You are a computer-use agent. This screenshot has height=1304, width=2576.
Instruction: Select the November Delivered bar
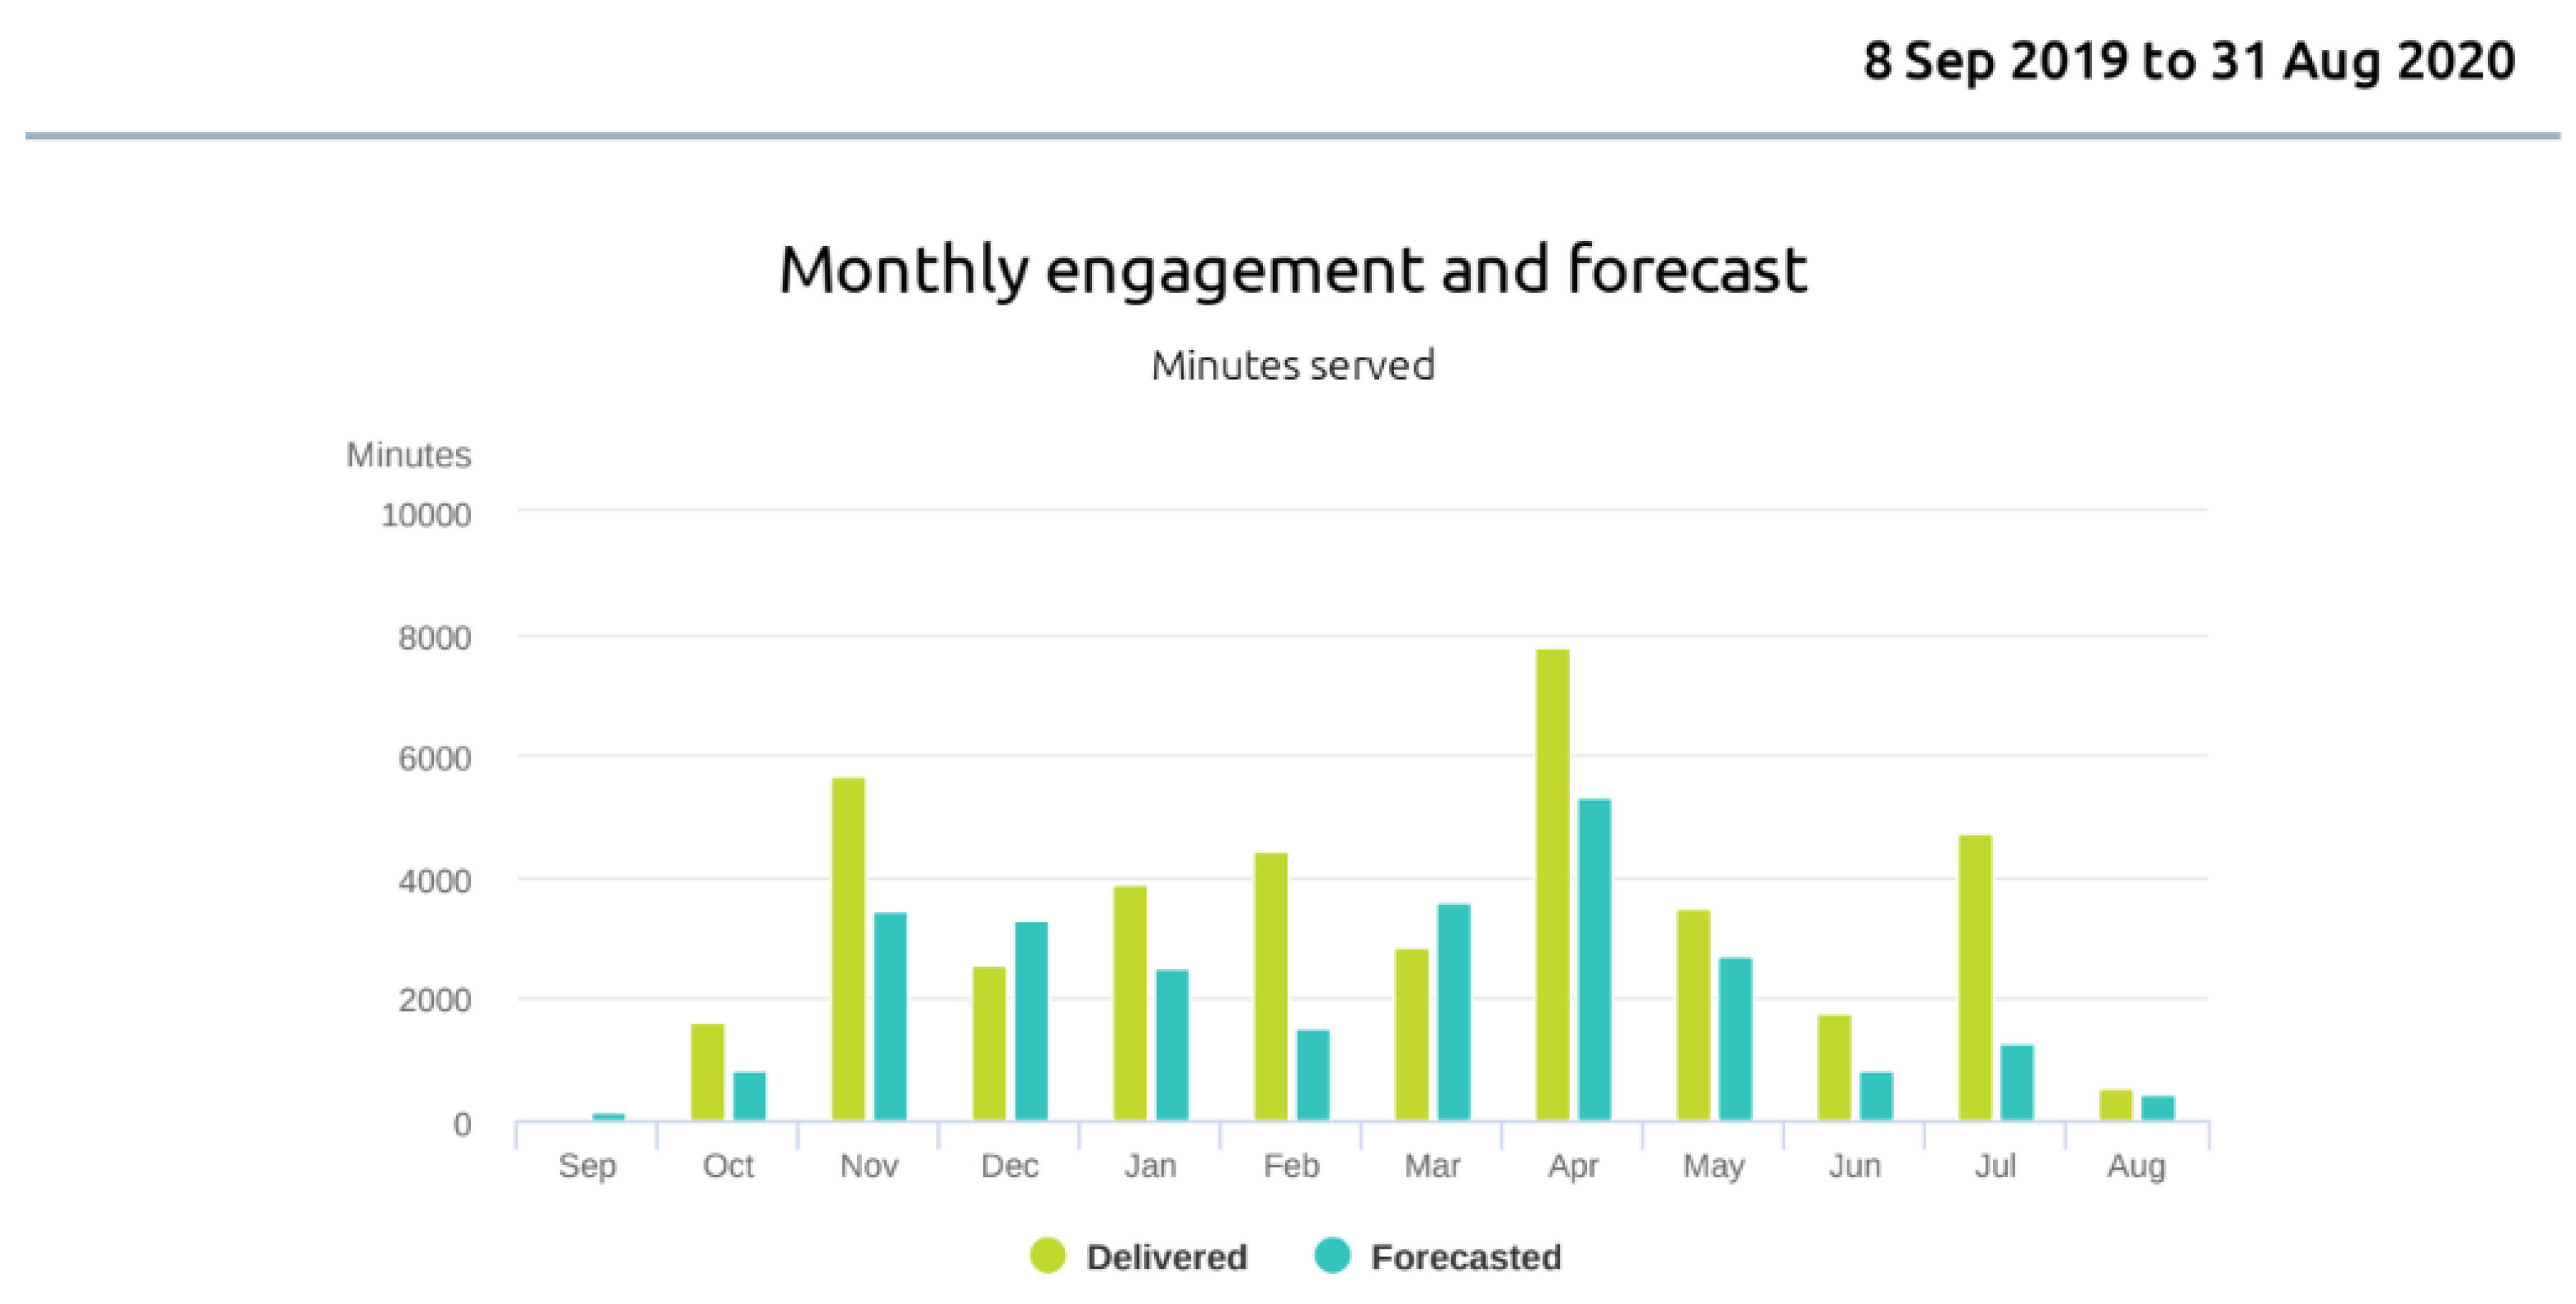[x=848, y=950]
